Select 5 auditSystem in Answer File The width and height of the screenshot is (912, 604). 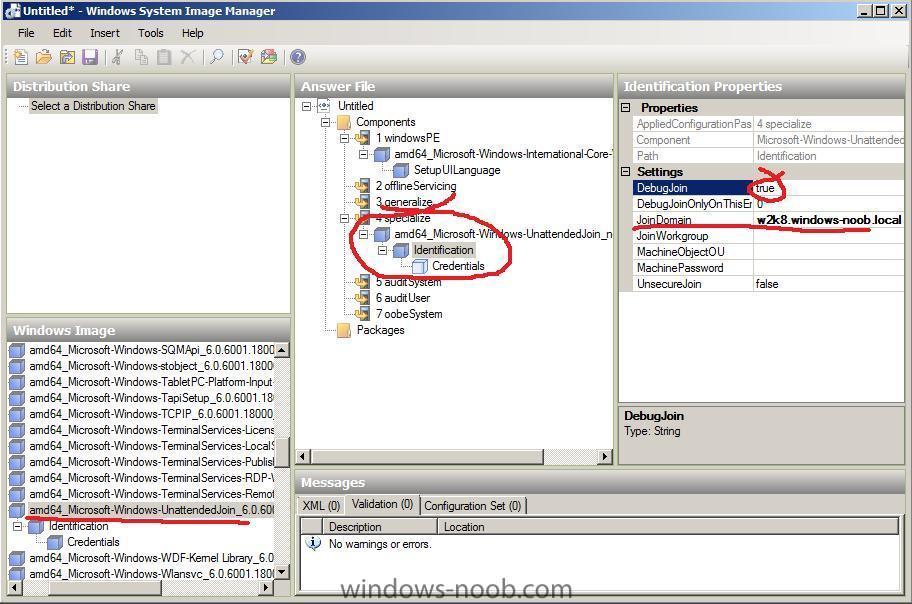point(408,282)
